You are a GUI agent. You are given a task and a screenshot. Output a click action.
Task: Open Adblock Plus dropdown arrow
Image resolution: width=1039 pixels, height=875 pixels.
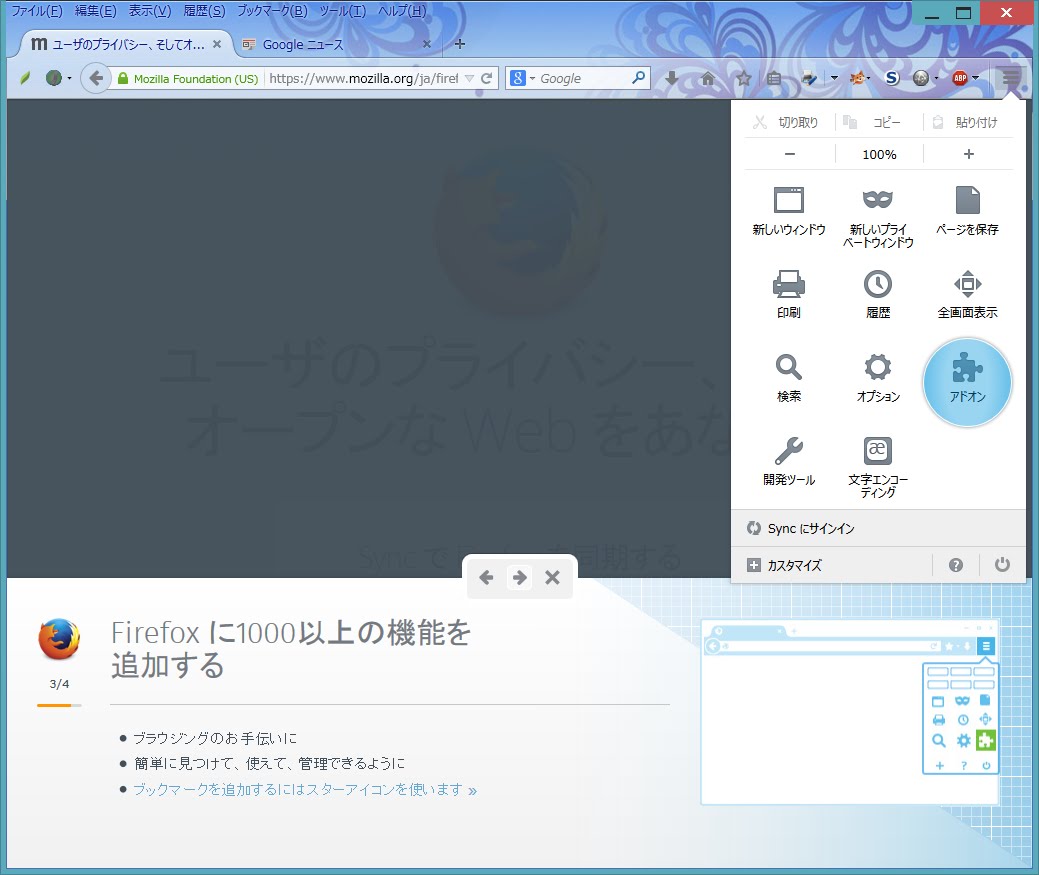[x=975, y=78]
